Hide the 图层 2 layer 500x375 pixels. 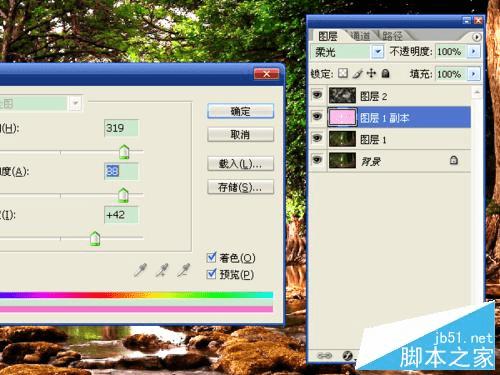click(x=317, y=95)
